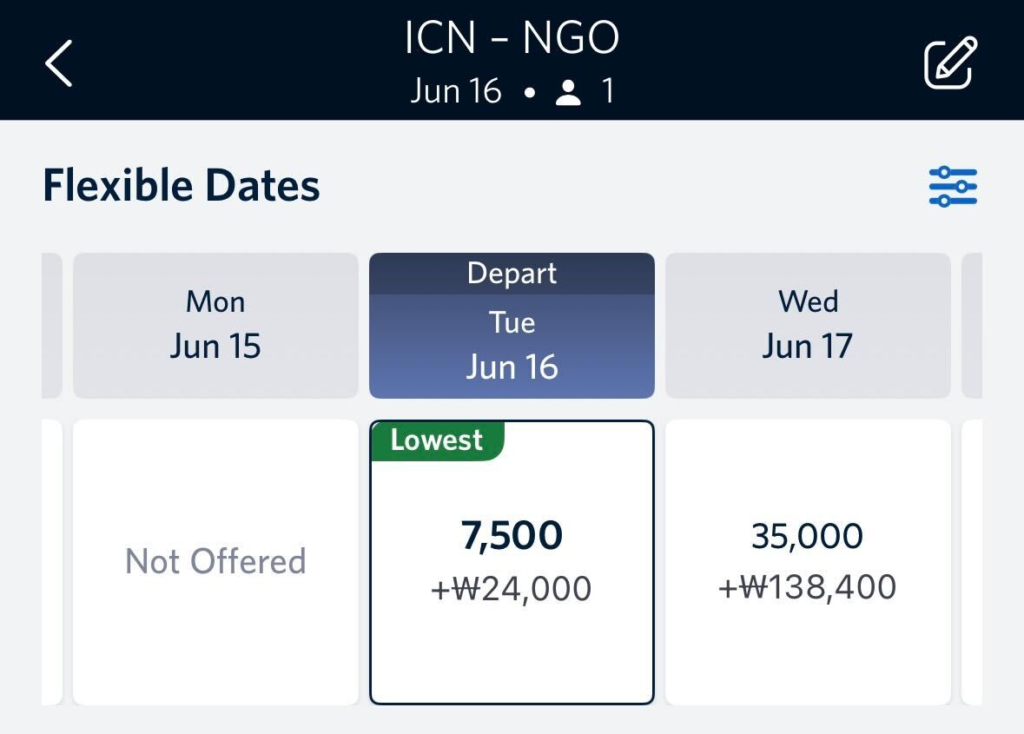The image size is (1024, 734).
Task: Choose the 7,500 miles fare
Action: [x=511, y=537]
